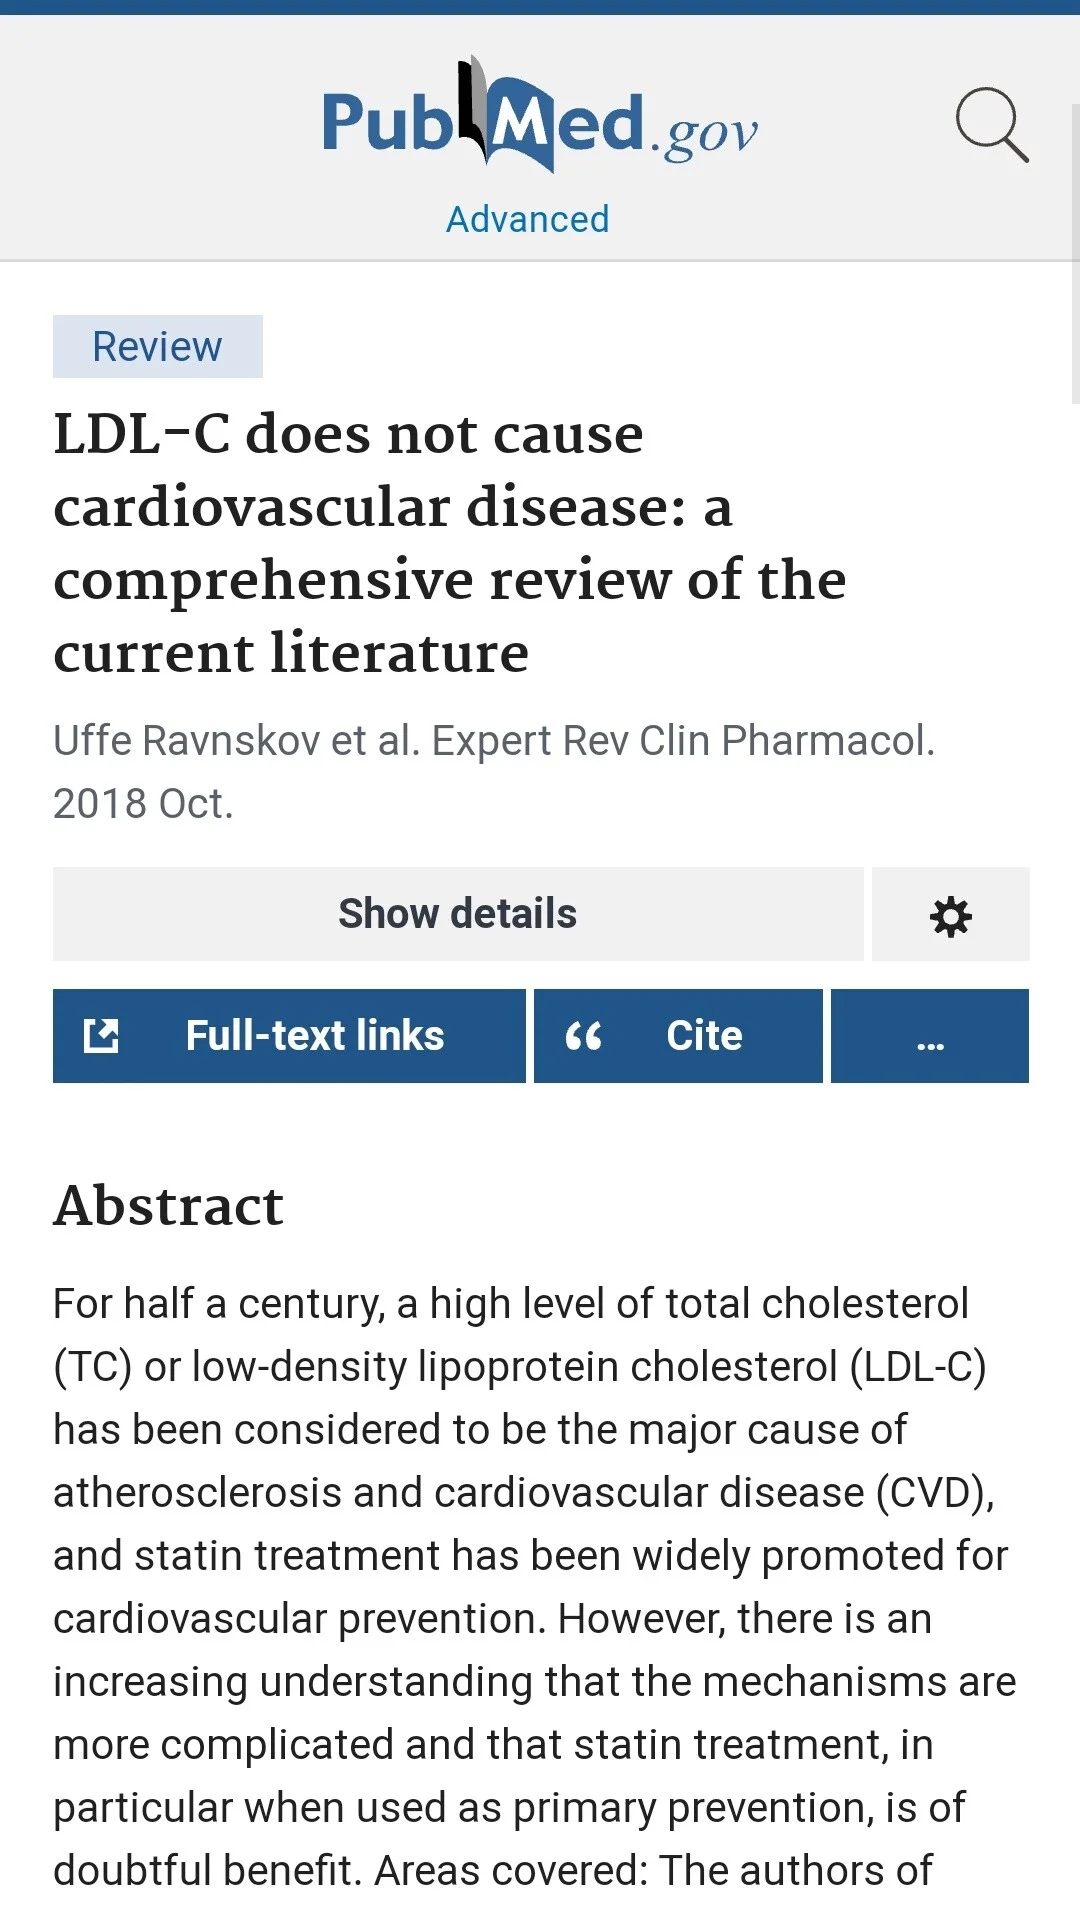Open the Advanced search link
This screenshot has height=1910, width=1080.
click(x=528, y=219)
